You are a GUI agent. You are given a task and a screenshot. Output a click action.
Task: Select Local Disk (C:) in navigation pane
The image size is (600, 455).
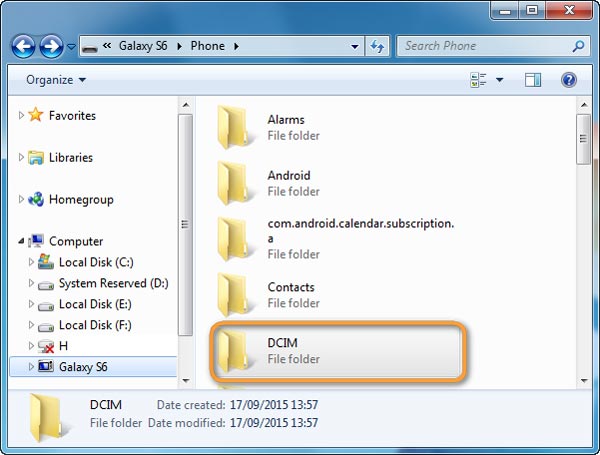(x=95, y=262)
